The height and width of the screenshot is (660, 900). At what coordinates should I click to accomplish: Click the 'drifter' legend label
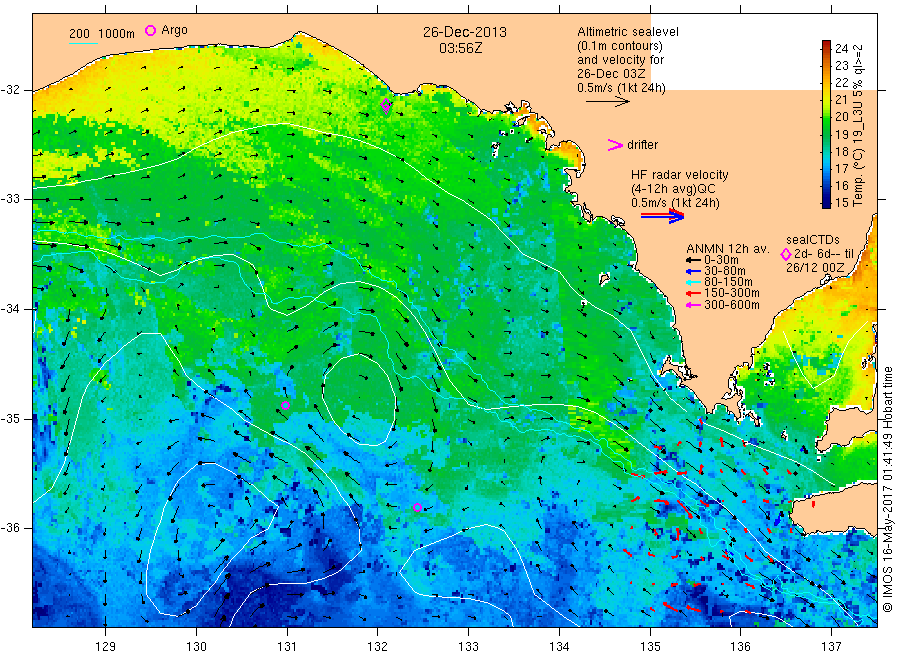click(x=642, y=145)
